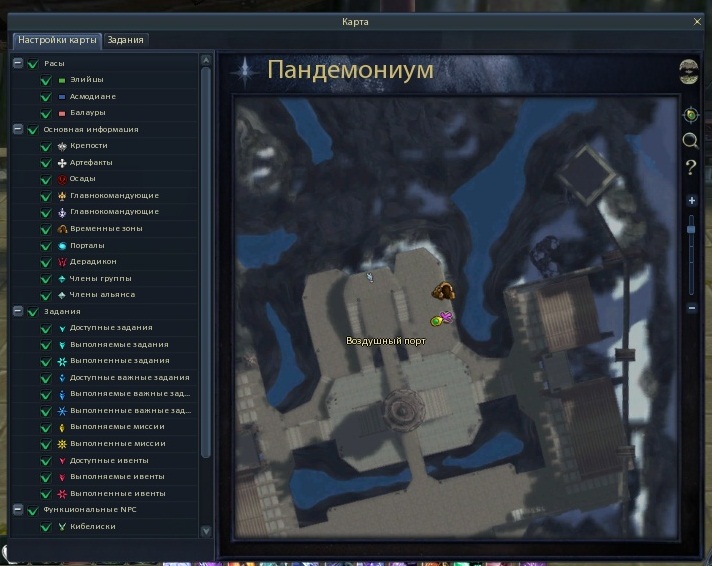Toggle the Функциональные NPC group checkbox
The height and width of the screenshot is (566, 712).
click(33, 511)
